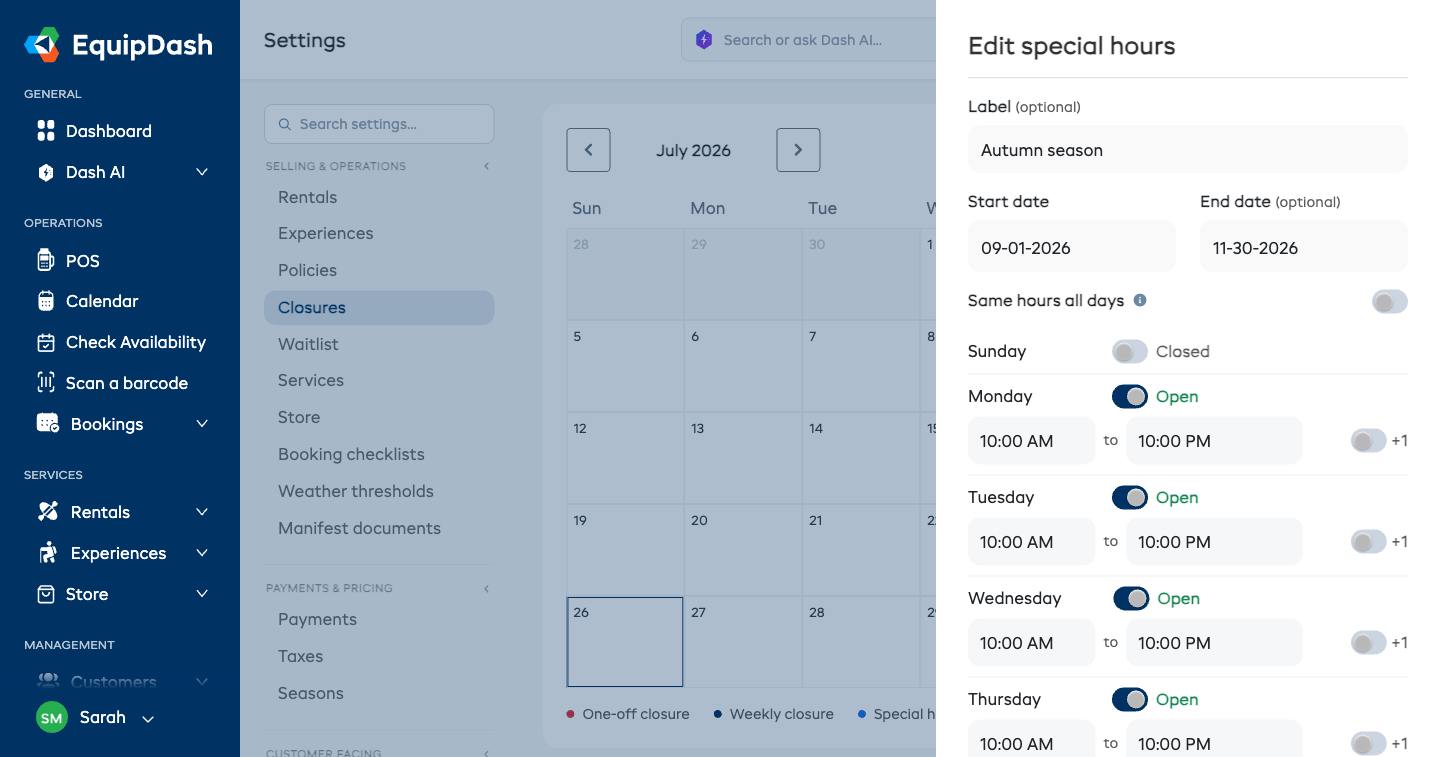Click the Experiences sidebar icon
The width and height of the screenshot is (1440, 757).
coord(48,553)
